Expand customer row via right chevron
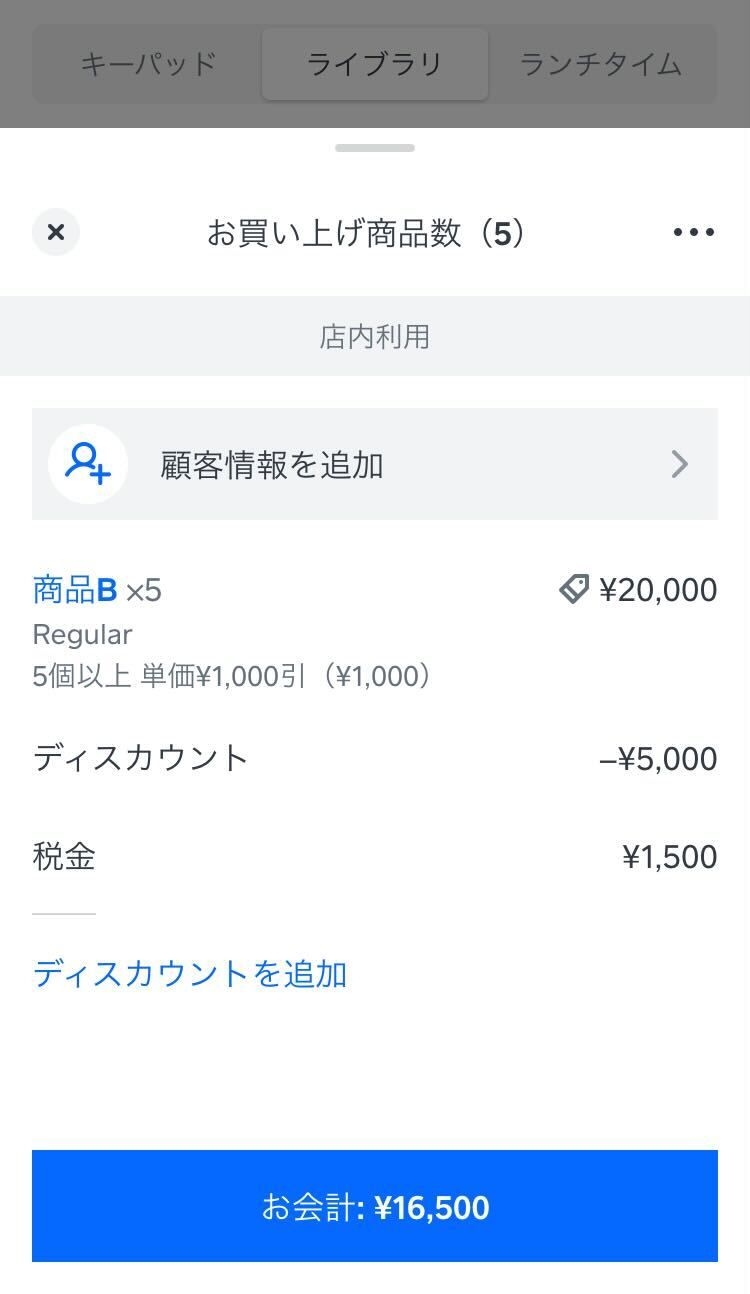 coord(680,464)
